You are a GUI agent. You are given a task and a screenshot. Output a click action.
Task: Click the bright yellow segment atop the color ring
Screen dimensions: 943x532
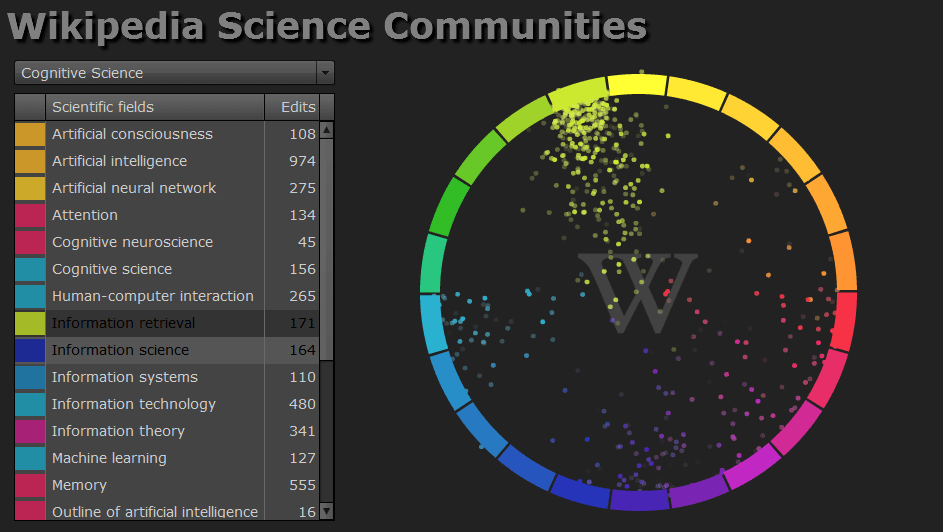(x=637, y=85)
